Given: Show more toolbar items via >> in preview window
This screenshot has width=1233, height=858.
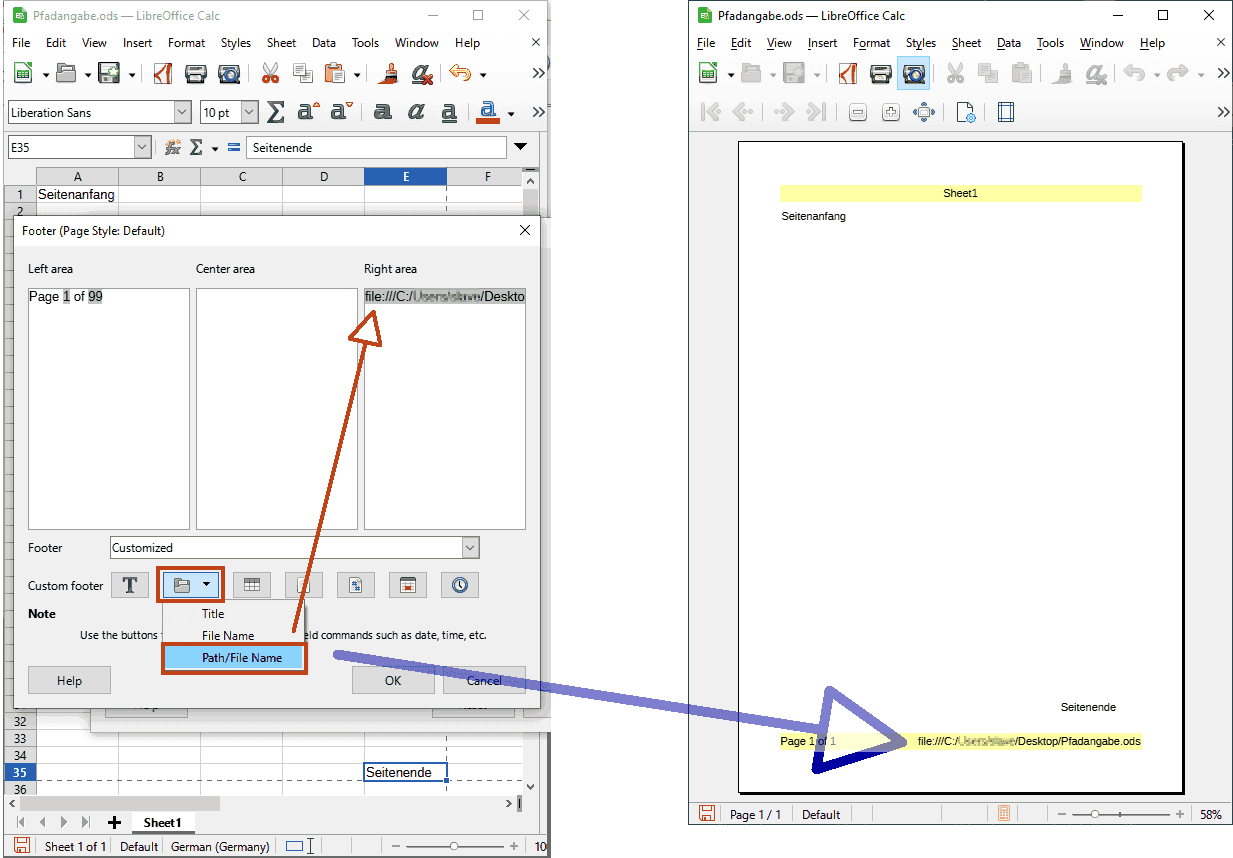Looking at the screenshot, I should coord(1223,73).
